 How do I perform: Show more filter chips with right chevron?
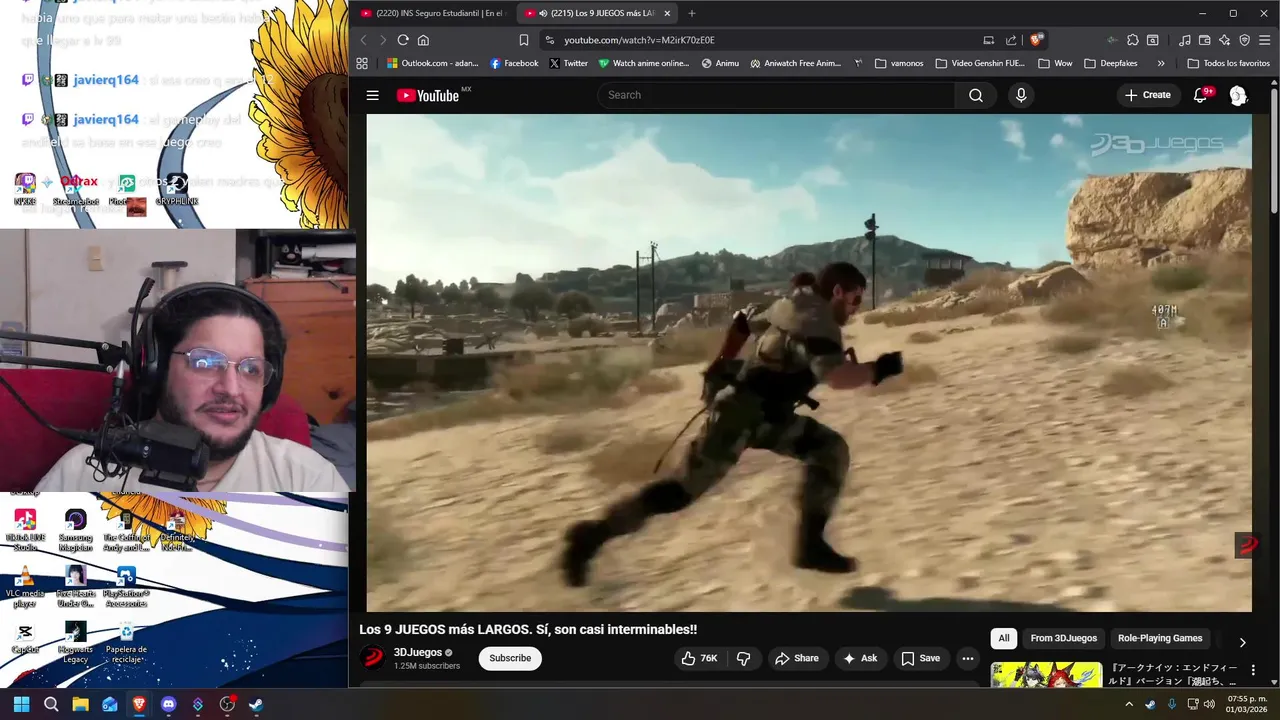pyautogui.click(x=1242, y=642)
